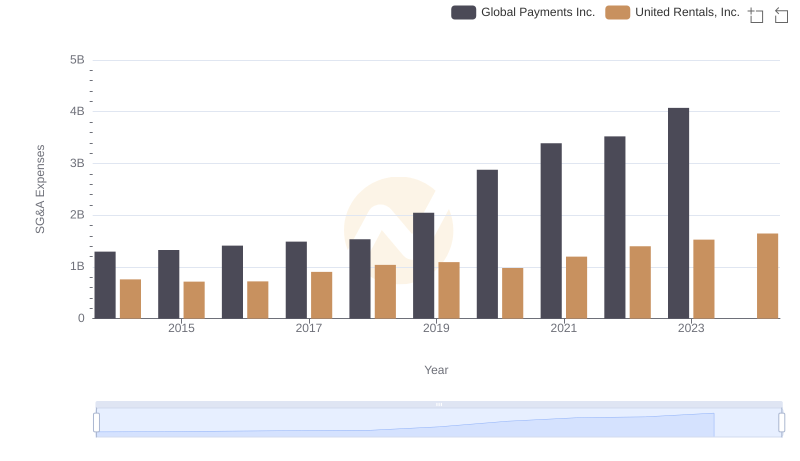This screenshot has height=461, width=800.
Task: Select Global Payments 2022 bar
Action: coord(615,227)
